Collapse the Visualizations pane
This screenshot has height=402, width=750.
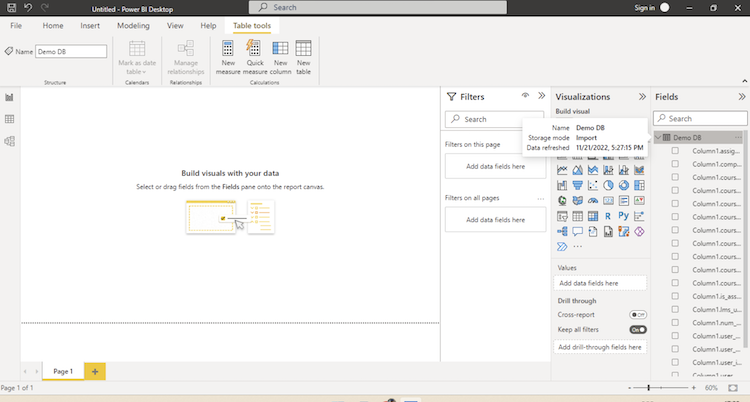point(642,97)
